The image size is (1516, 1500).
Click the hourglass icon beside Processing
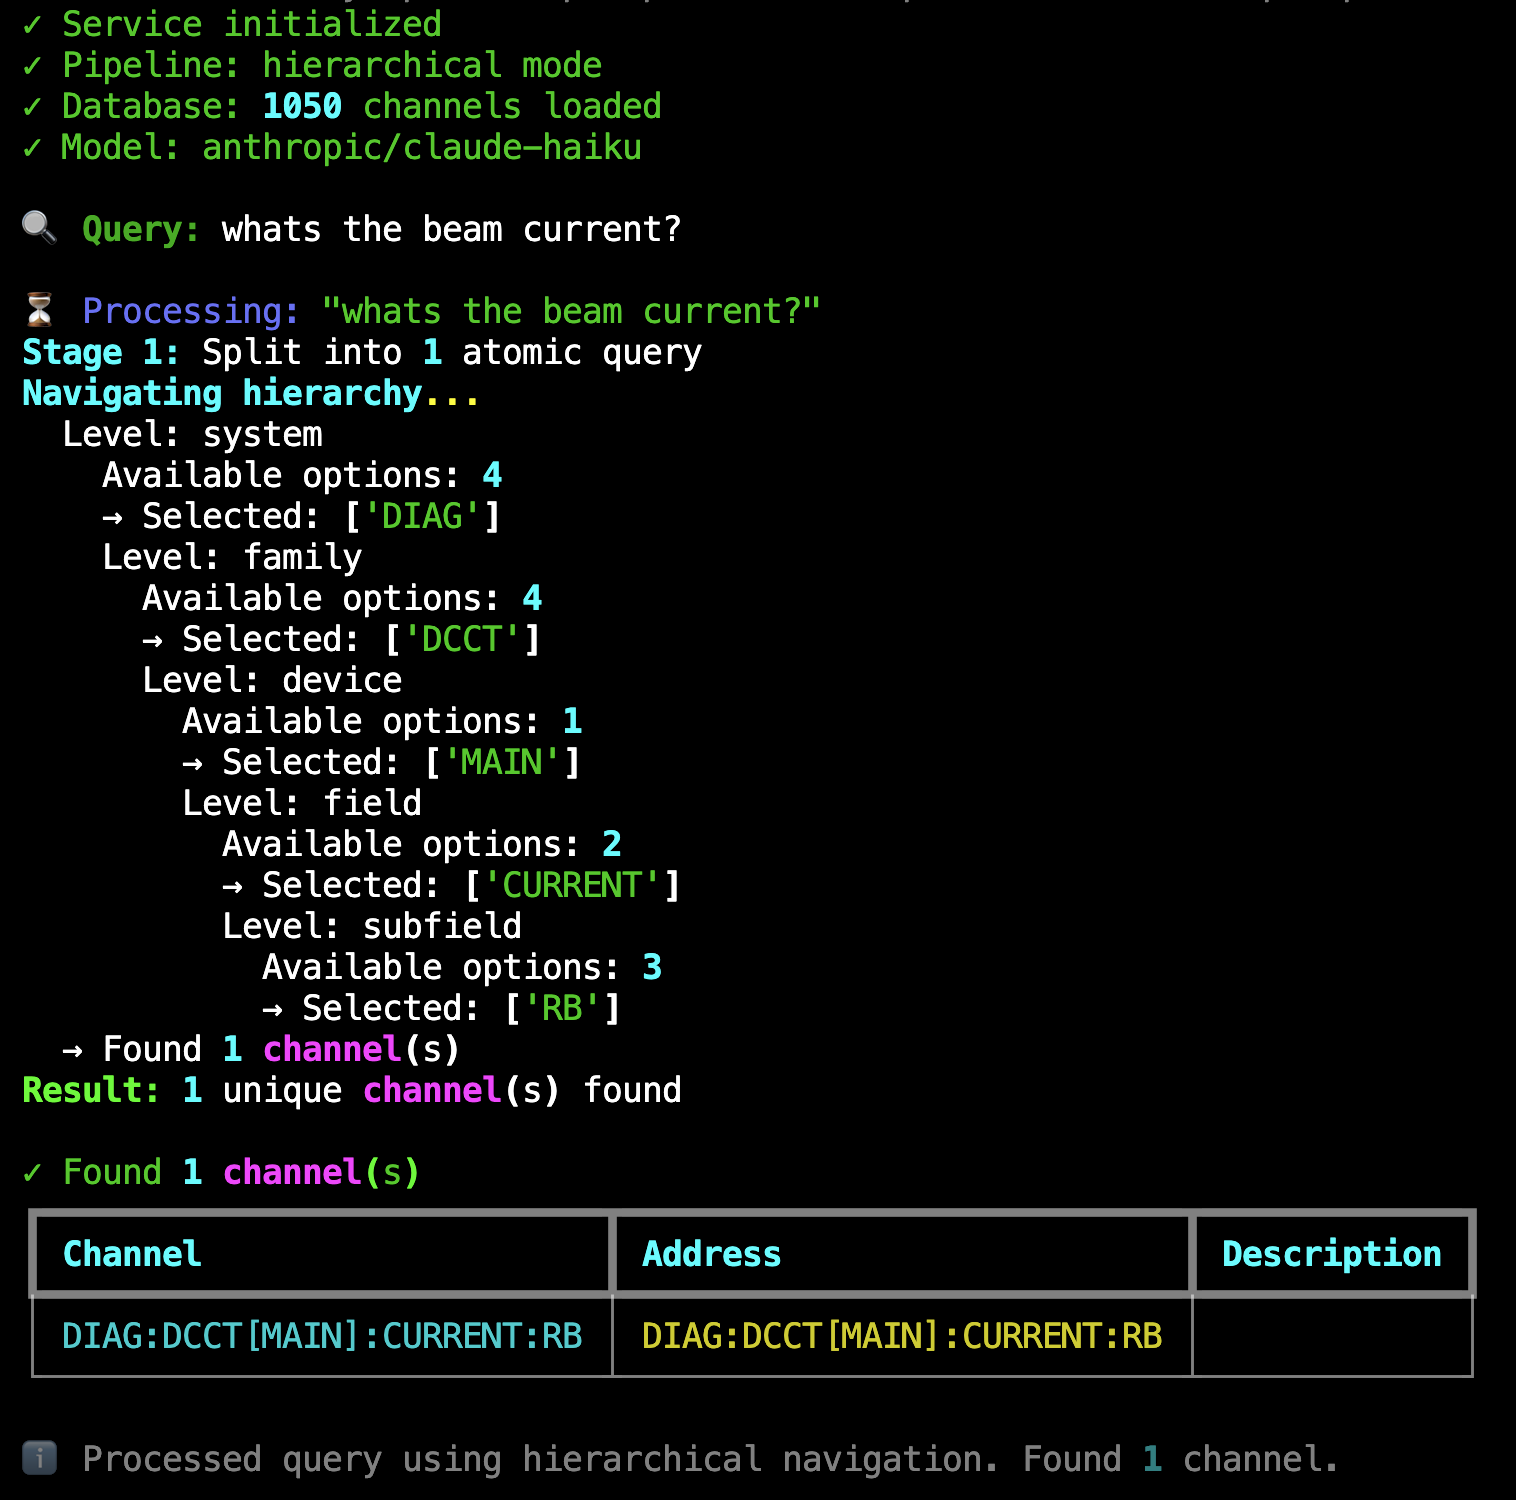pos(39,310)
